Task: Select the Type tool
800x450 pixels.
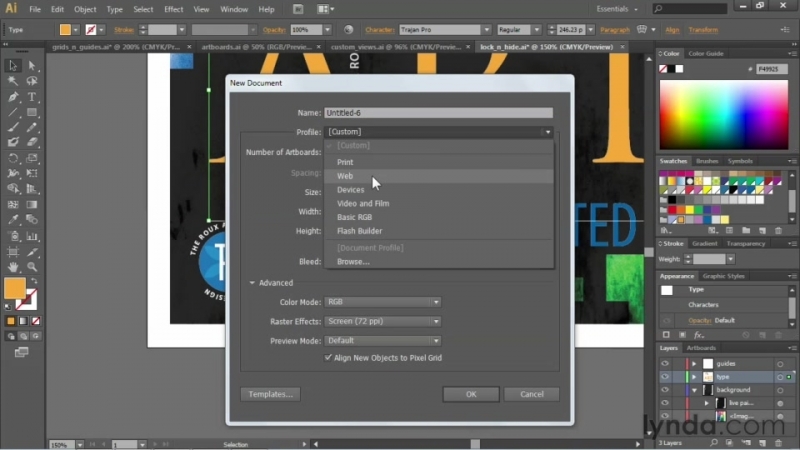Action: (x=32, y=96)
